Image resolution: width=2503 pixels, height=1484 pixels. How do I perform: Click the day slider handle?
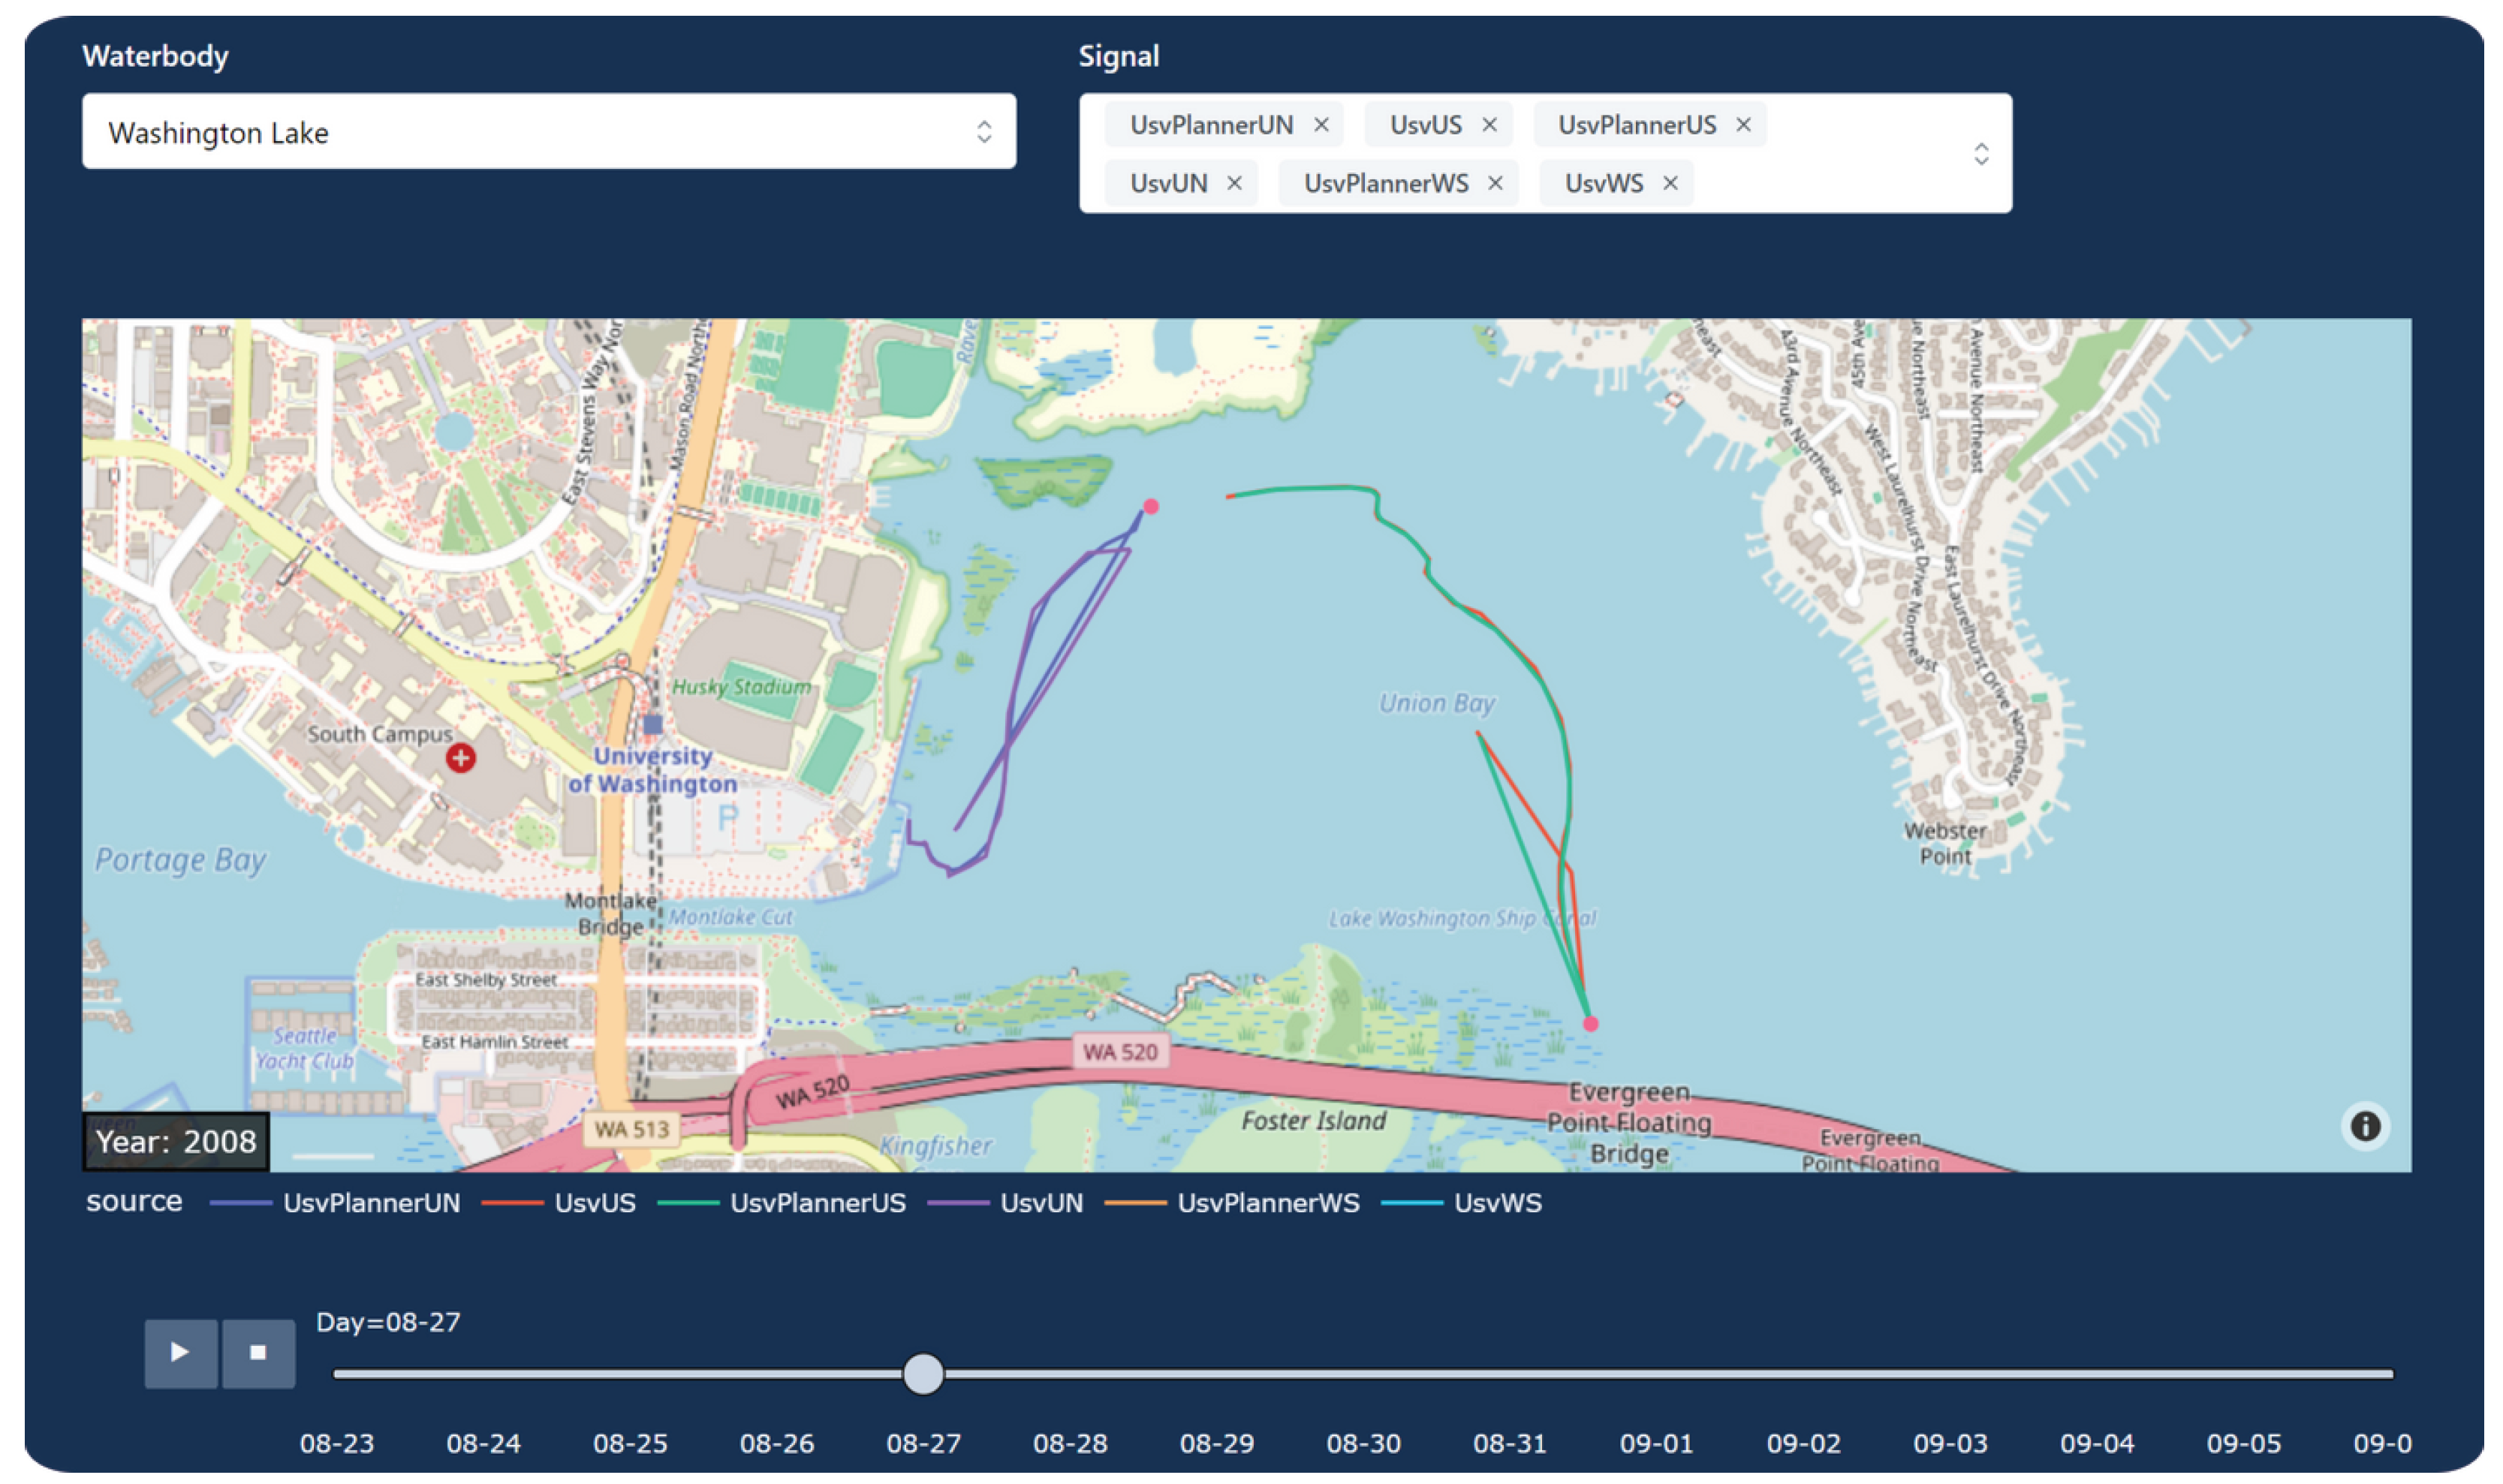coord(922,1374)
